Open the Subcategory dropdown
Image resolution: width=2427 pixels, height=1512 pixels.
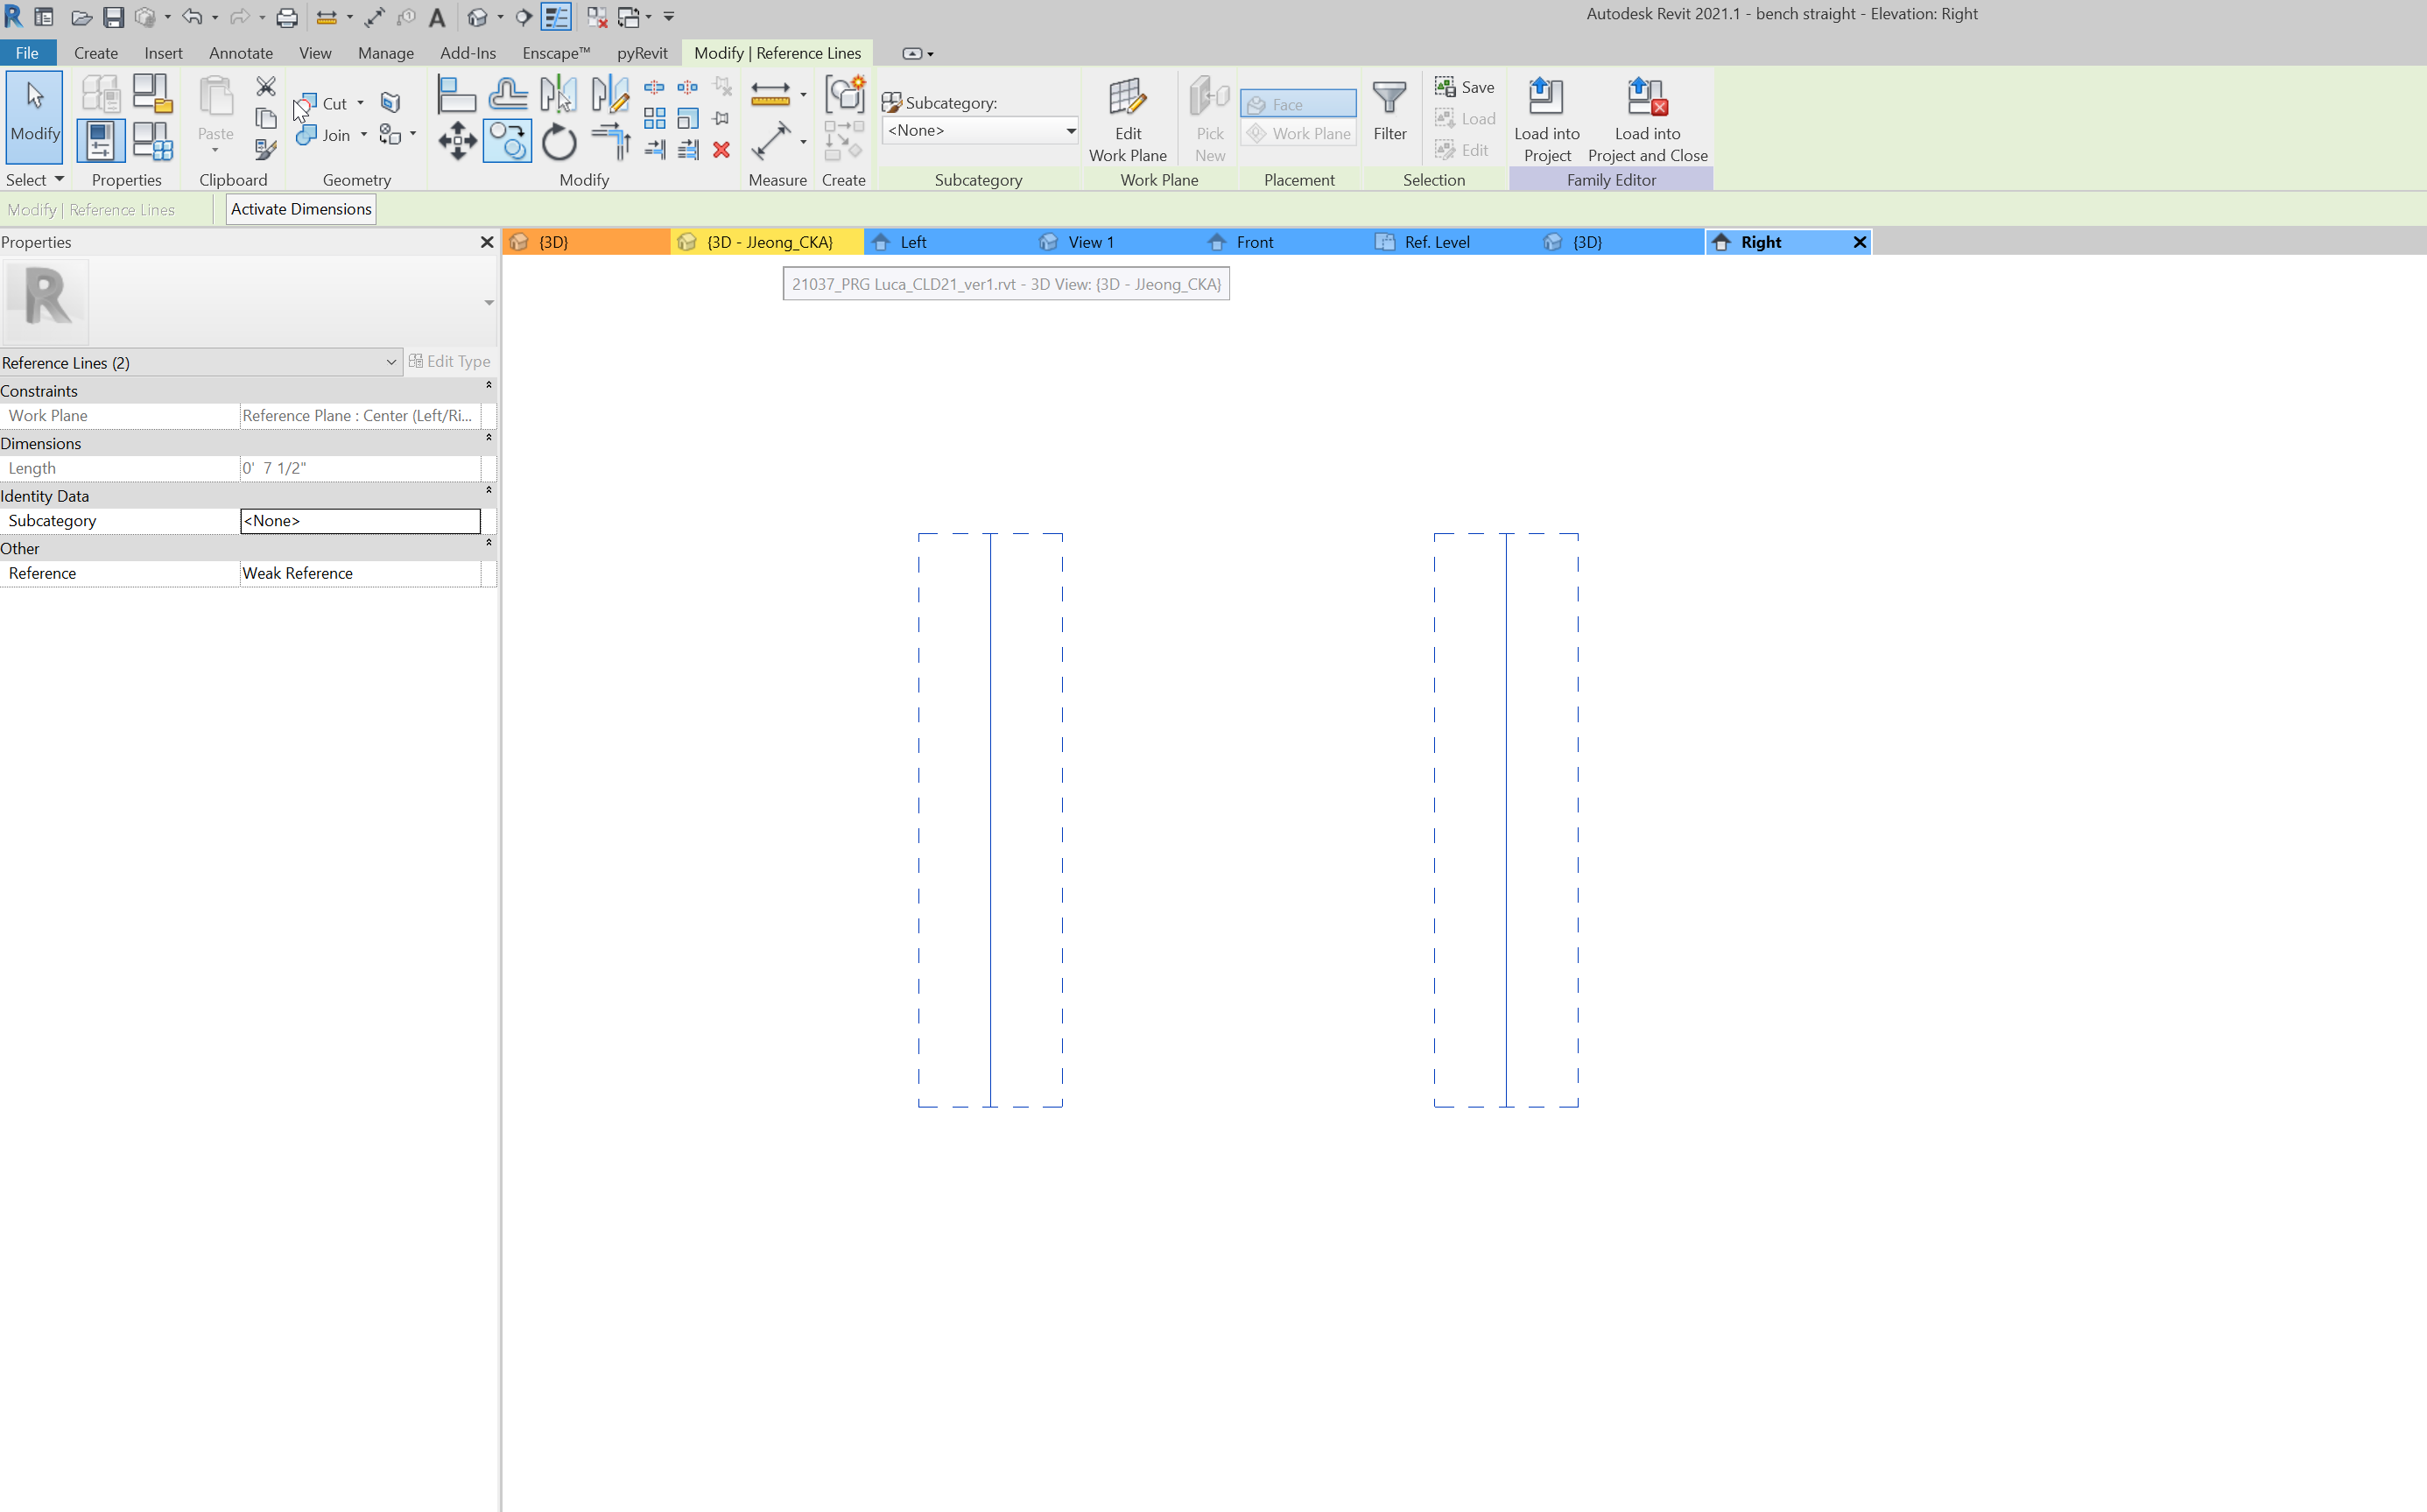click(x=1070, y=130)
